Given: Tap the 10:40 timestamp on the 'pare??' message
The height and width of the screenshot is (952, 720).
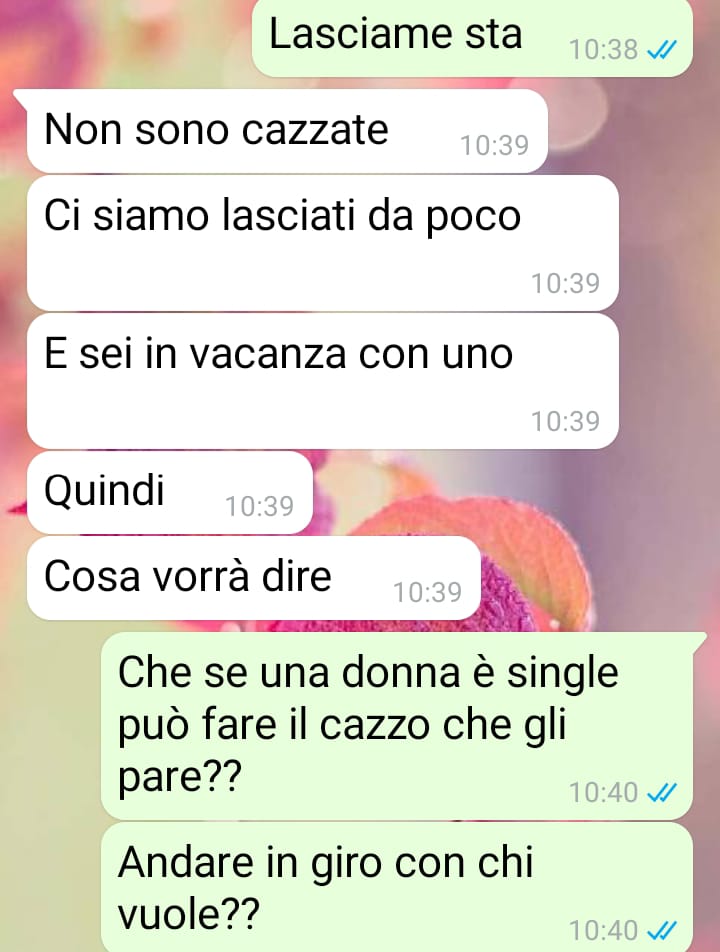Looking at the screenshot, I should click(x=603, y=793).
